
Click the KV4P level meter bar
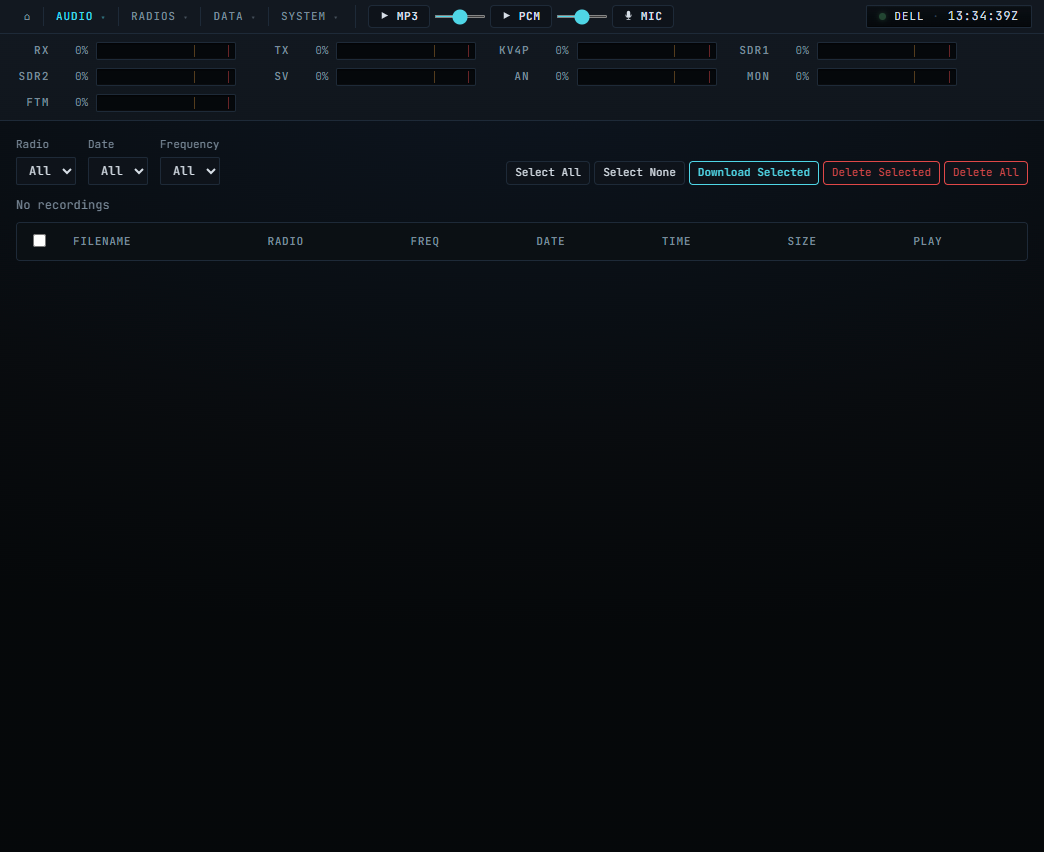tap(647, 51)
